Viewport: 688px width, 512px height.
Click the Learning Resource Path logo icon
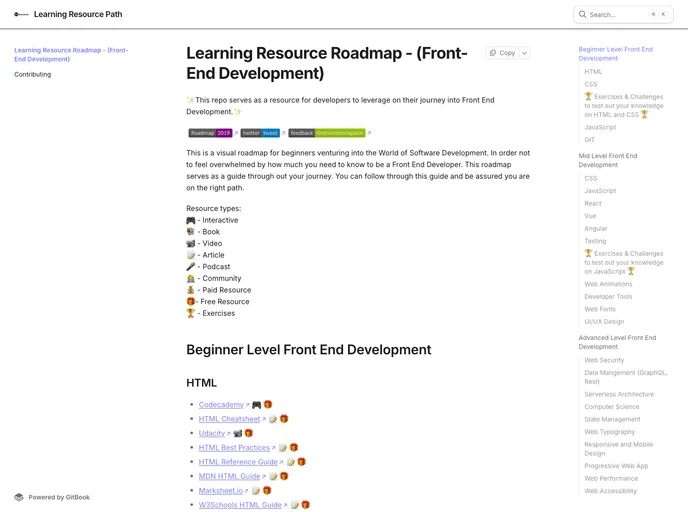[21, 14]
